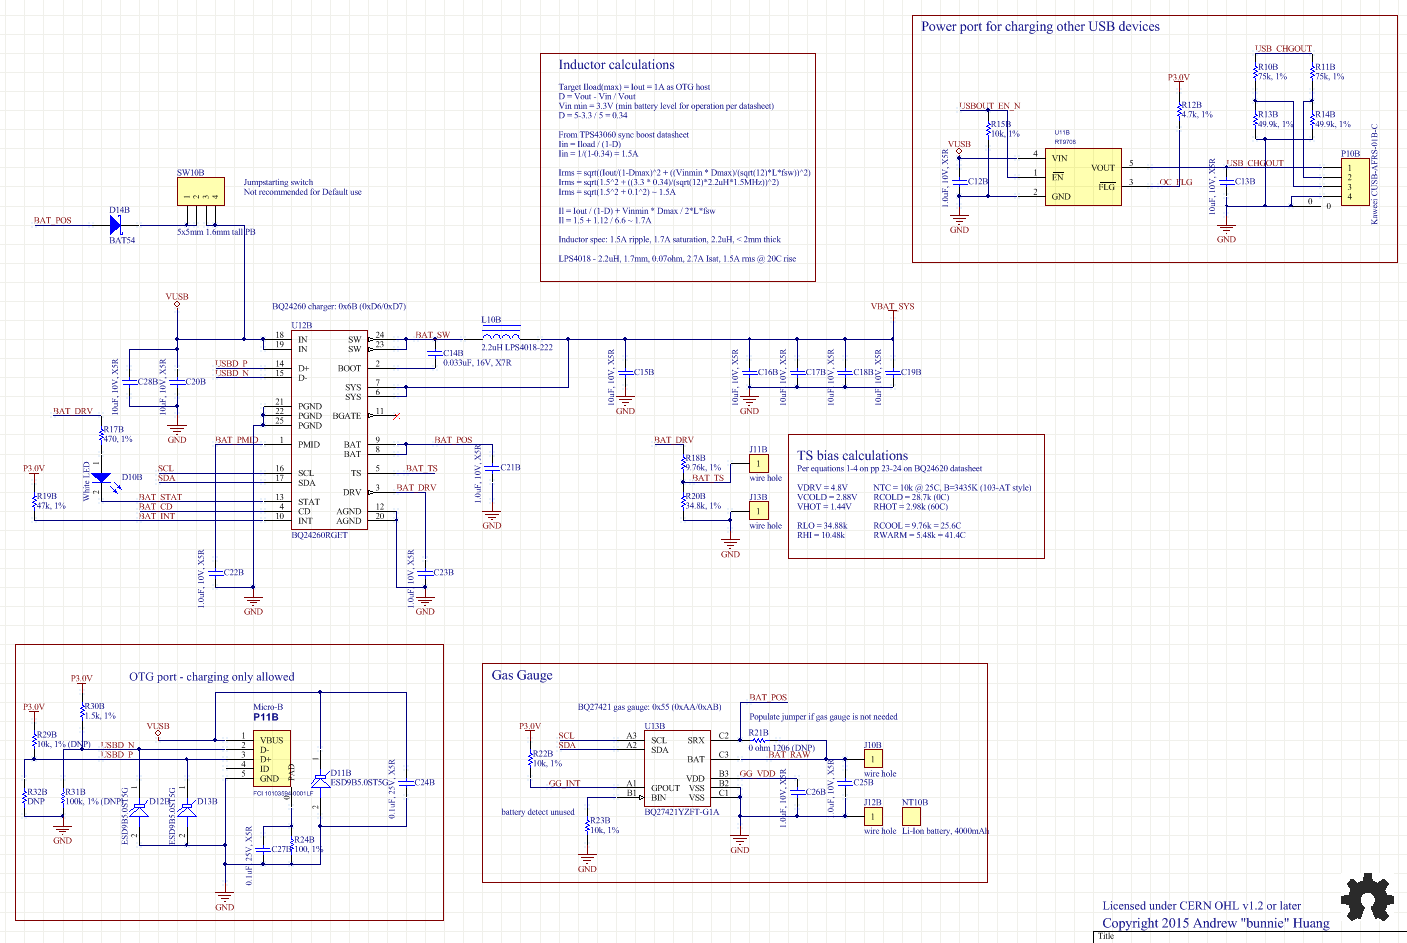Click 'Not recommended for Default use' note
Viewport: 1407px width, 943px height.
point(303,192)
